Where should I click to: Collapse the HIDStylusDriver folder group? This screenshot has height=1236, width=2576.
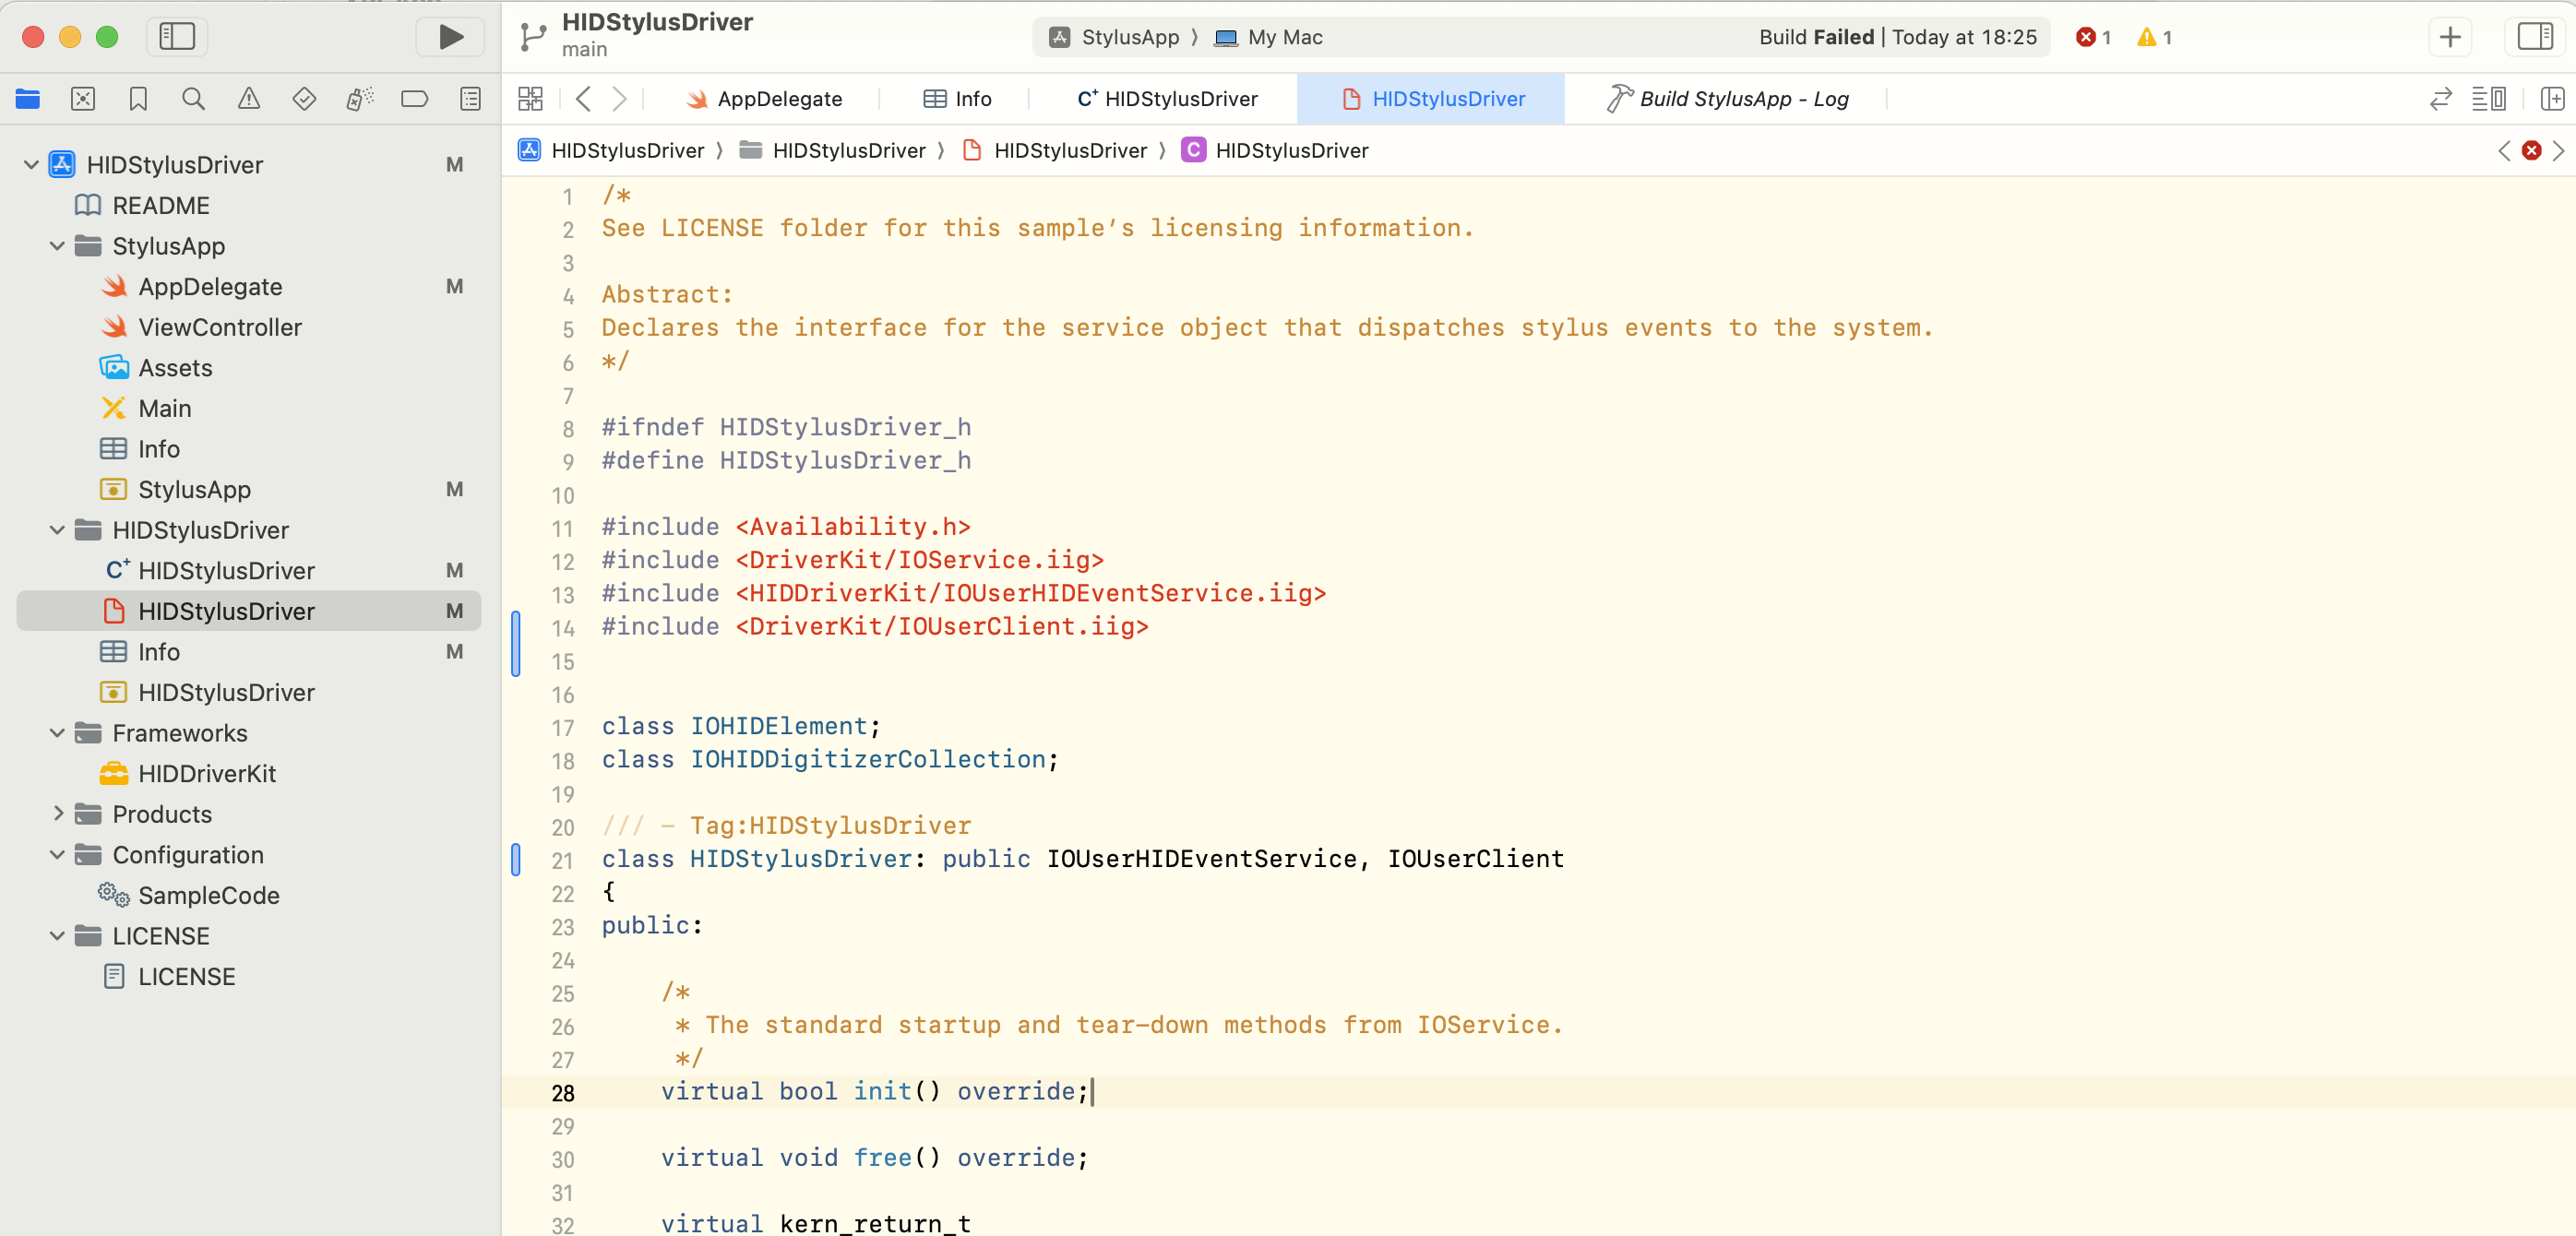[57, 530]
